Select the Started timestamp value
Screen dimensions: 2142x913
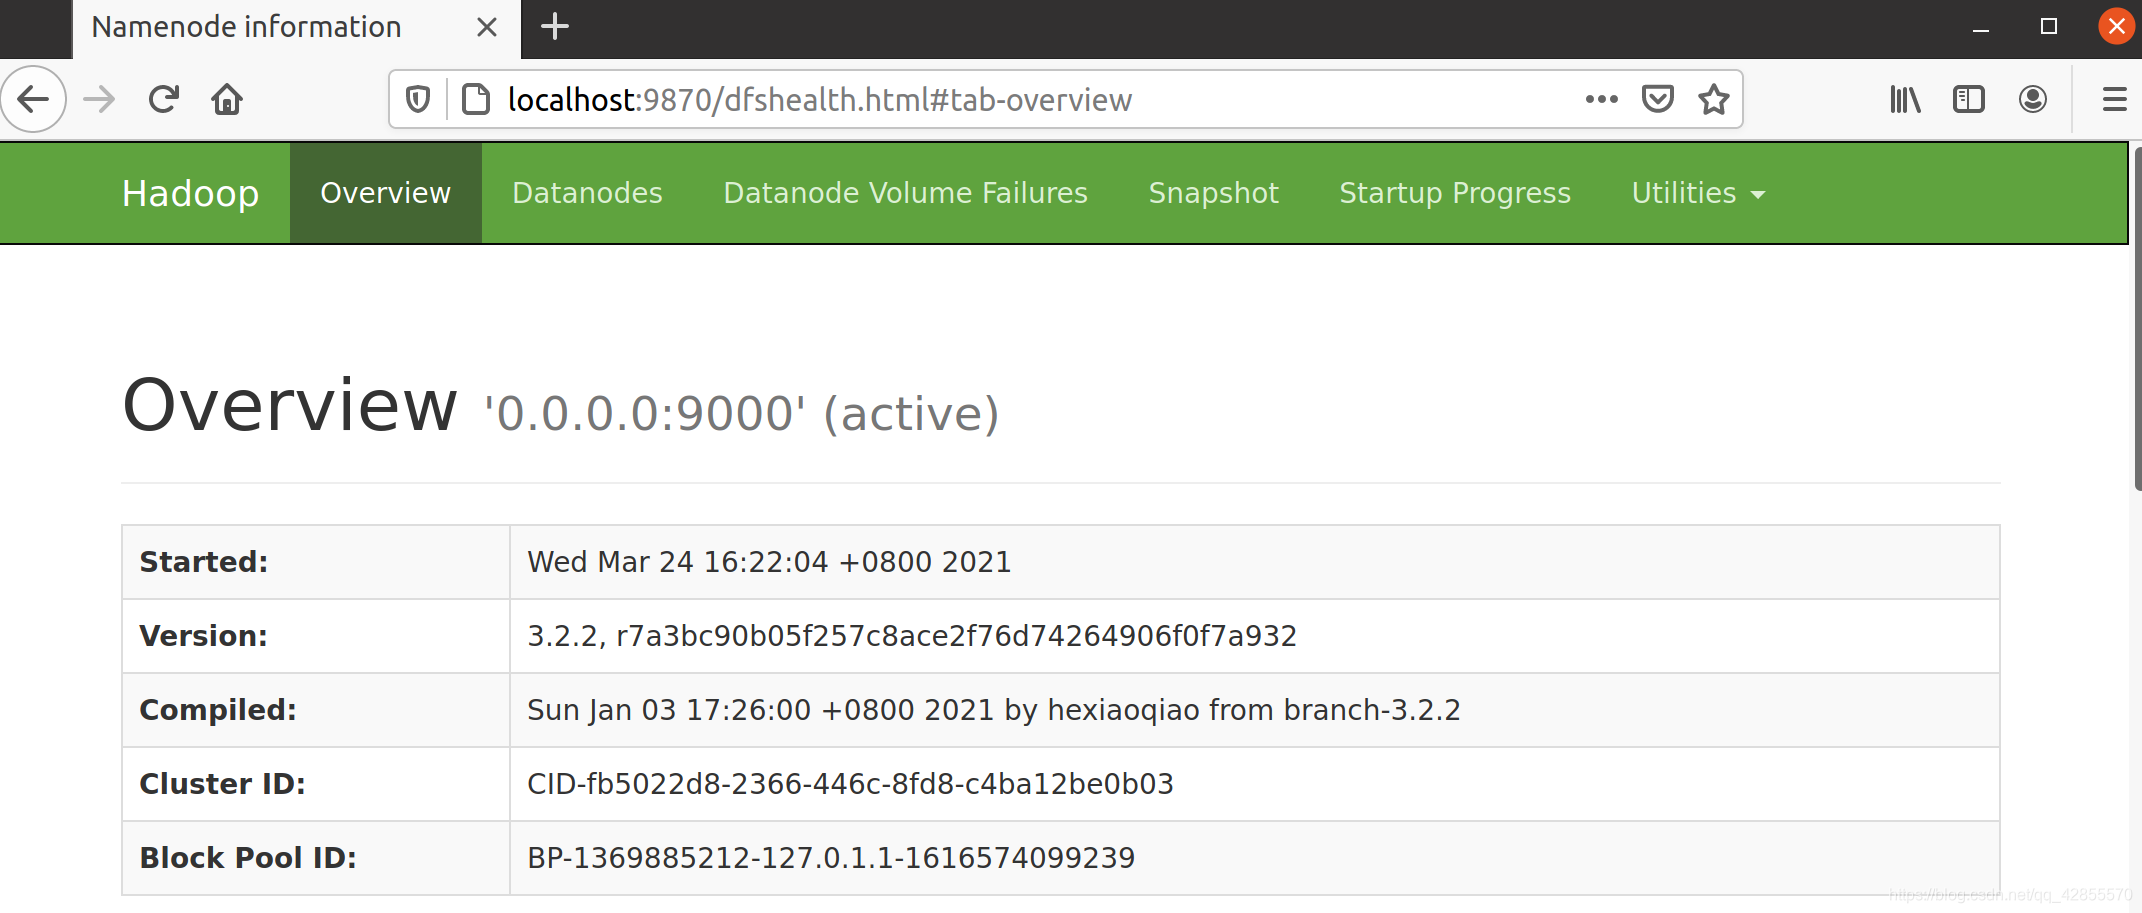769,562
